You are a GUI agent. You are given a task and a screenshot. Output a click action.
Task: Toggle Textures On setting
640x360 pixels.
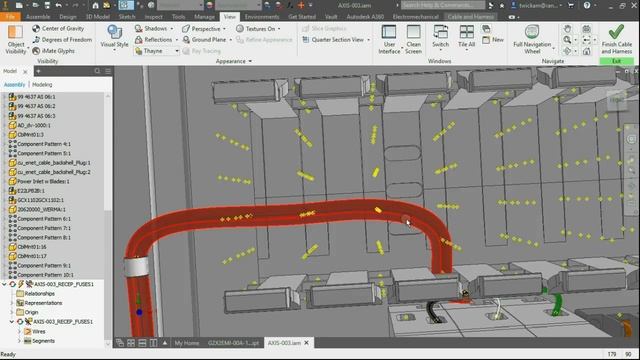coord(256,29)
